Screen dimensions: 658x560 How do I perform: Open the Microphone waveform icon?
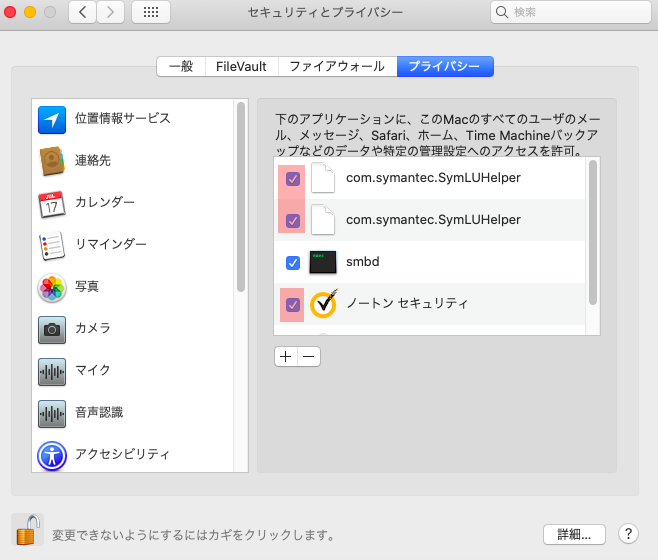(x=52, y=371)
